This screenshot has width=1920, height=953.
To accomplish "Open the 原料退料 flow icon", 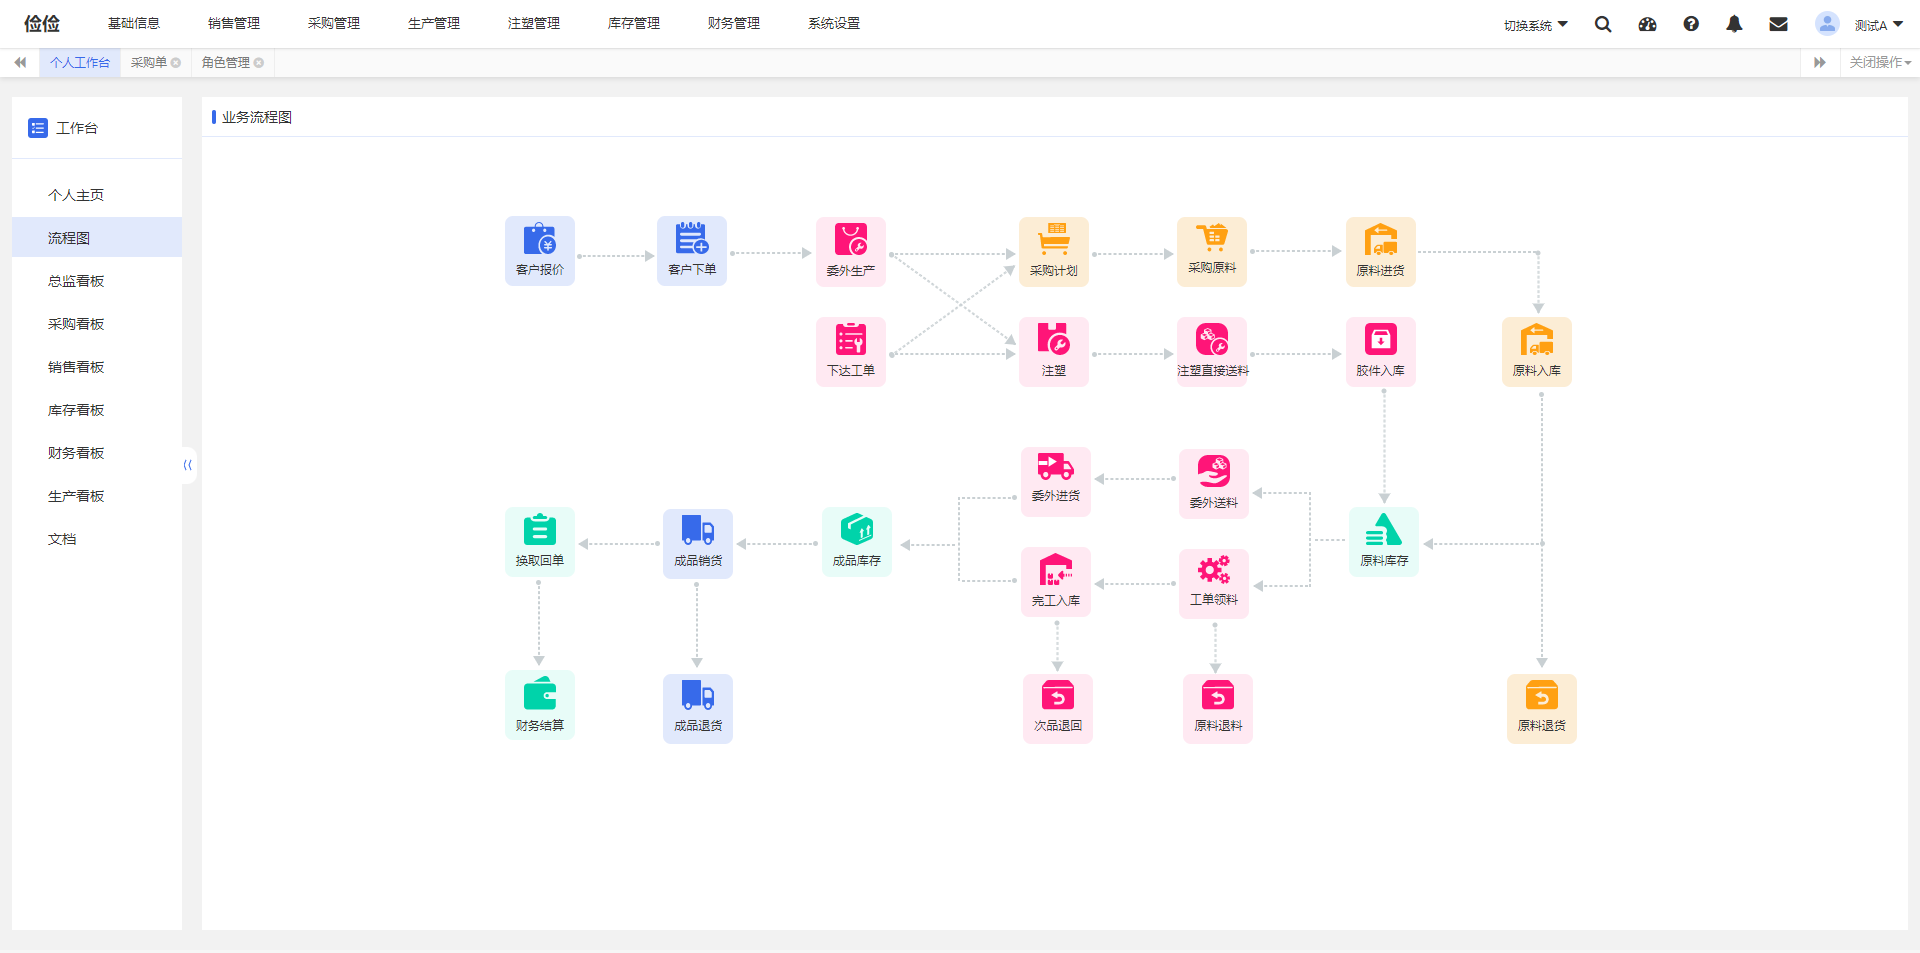I will coord(1218,709).
